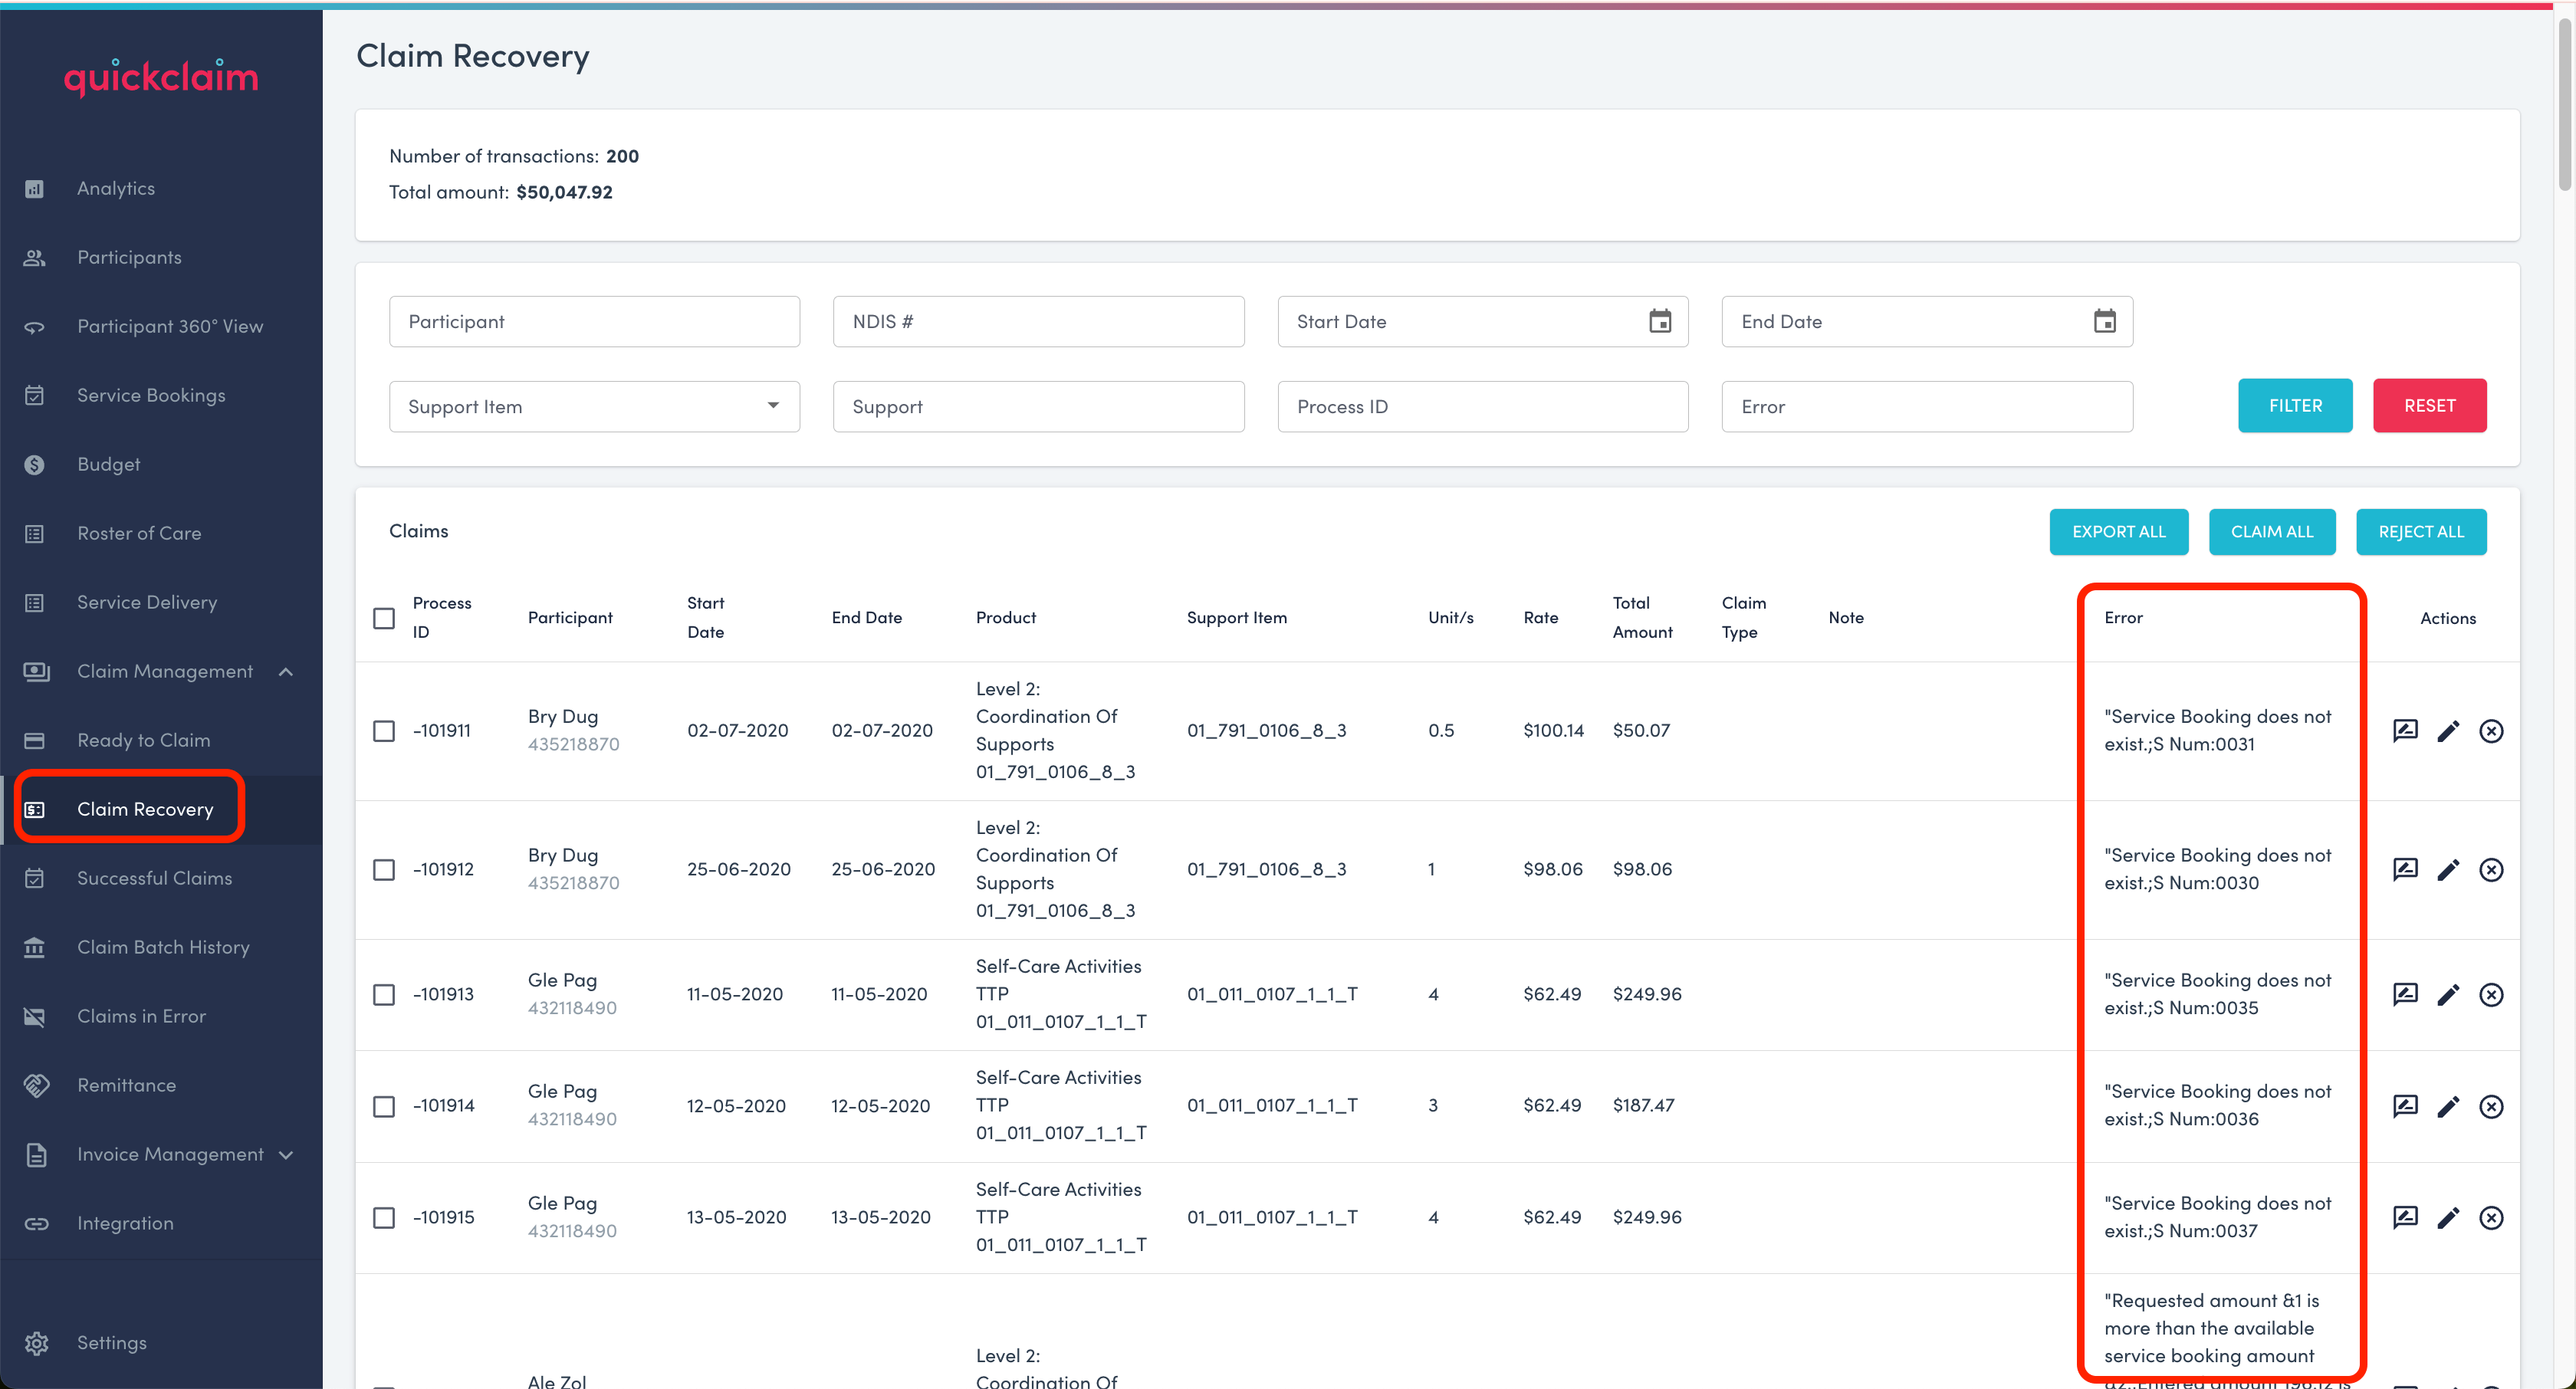The image size is (2576, 1389).
Task: Reject claim -101915 using the X icon
Action: pyautogui.click(x=2492, y=1218)
